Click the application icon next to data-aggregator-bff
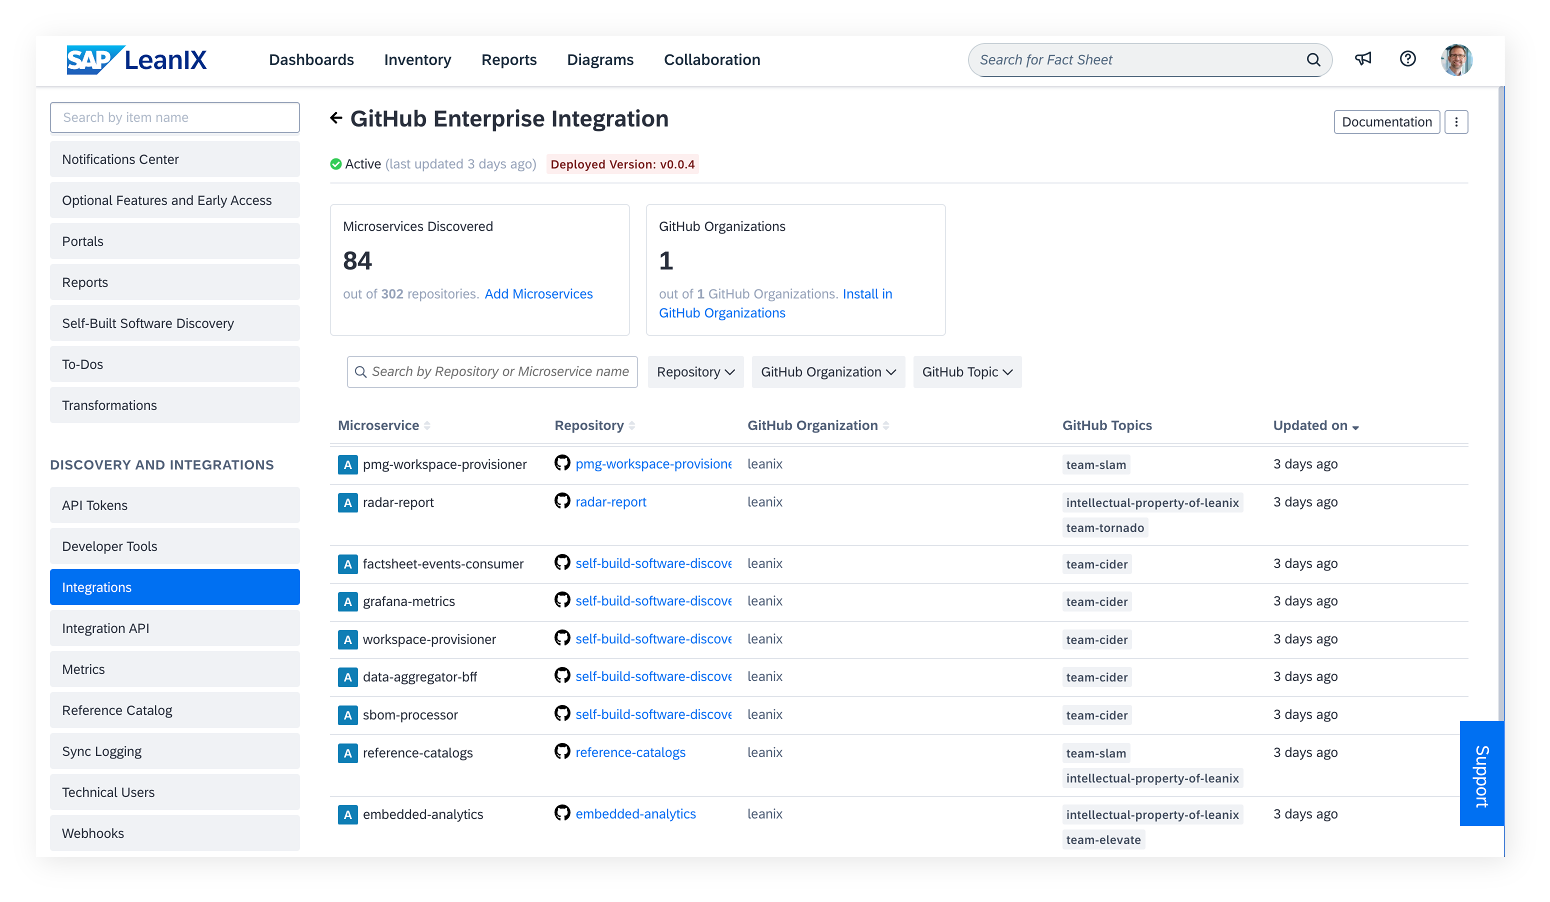Screen dimensions: 1550x902 point(348,678)
